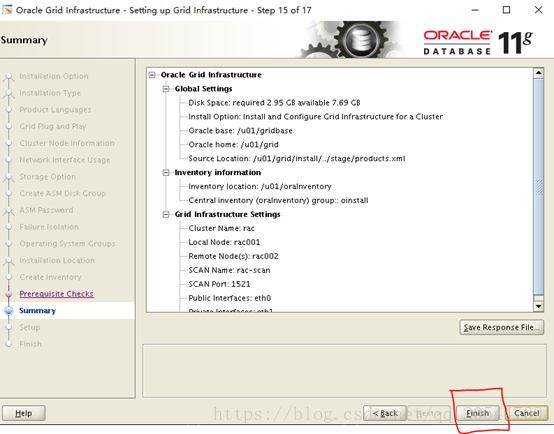Click the ASM Password step node icon

tap(9, 211)
